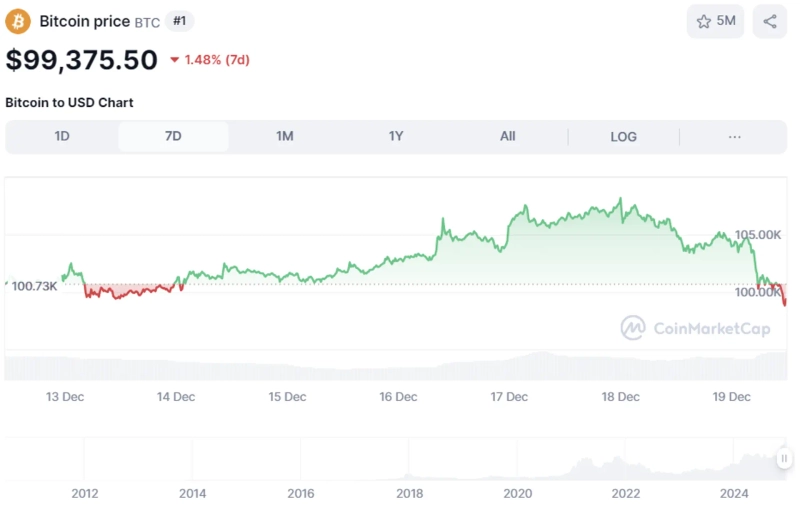Image resolution: width=800 pixels, height=508 pixels.
Task: Click the 105.00K price axis label
Action: pos(757,235)
